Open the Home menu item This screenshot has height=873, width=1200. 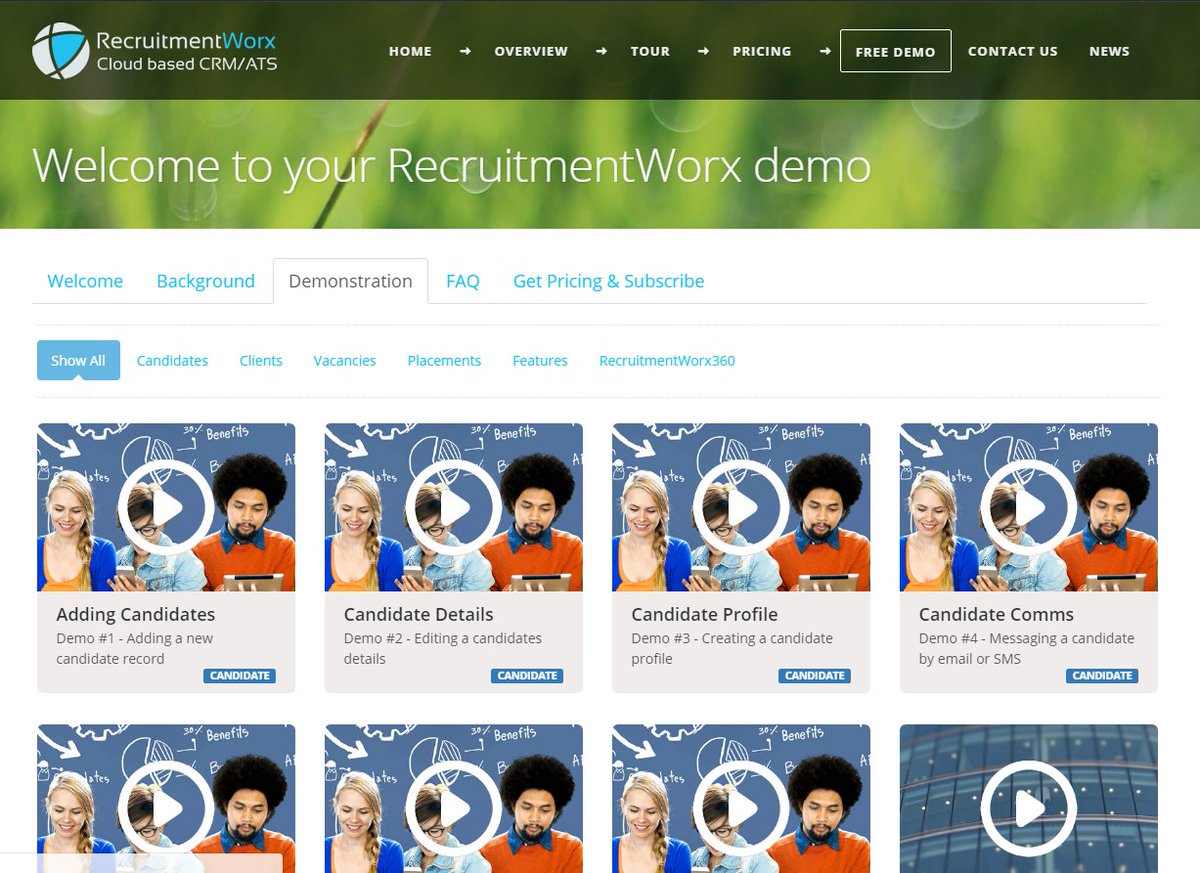(410, 51)
